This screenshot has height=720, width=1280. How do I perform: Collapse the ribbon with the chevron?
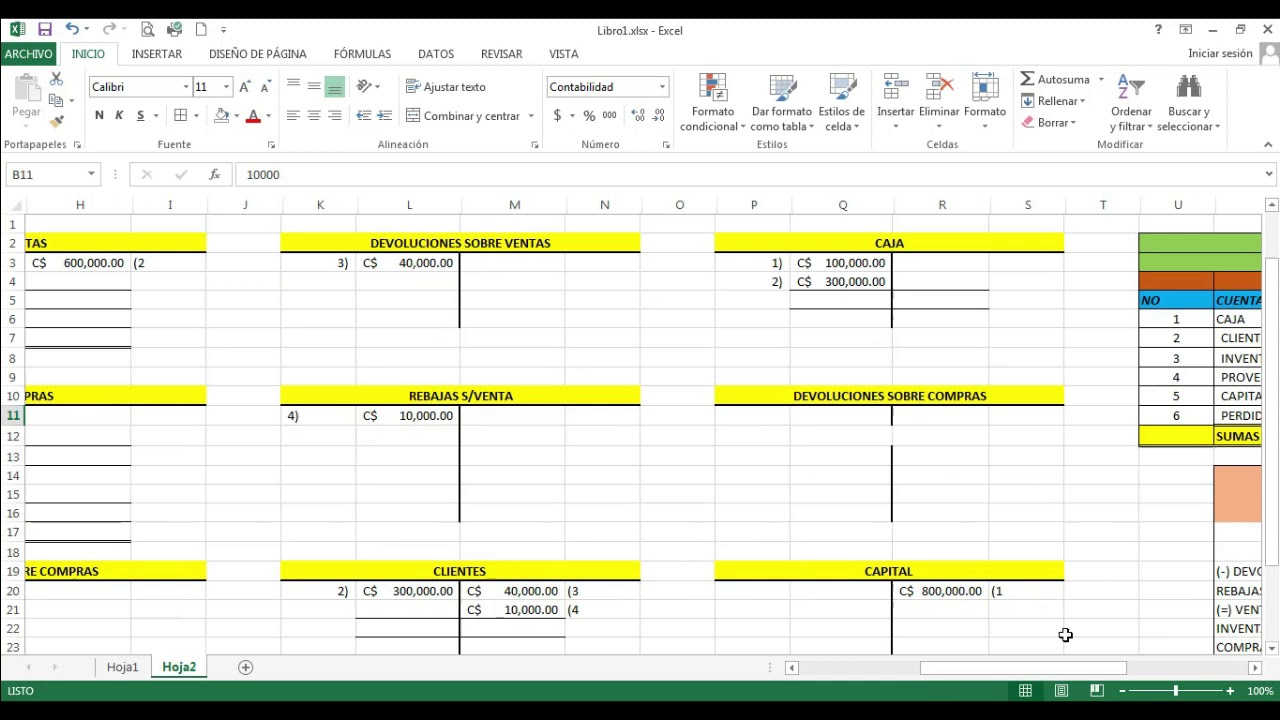tap(1267, 145)
